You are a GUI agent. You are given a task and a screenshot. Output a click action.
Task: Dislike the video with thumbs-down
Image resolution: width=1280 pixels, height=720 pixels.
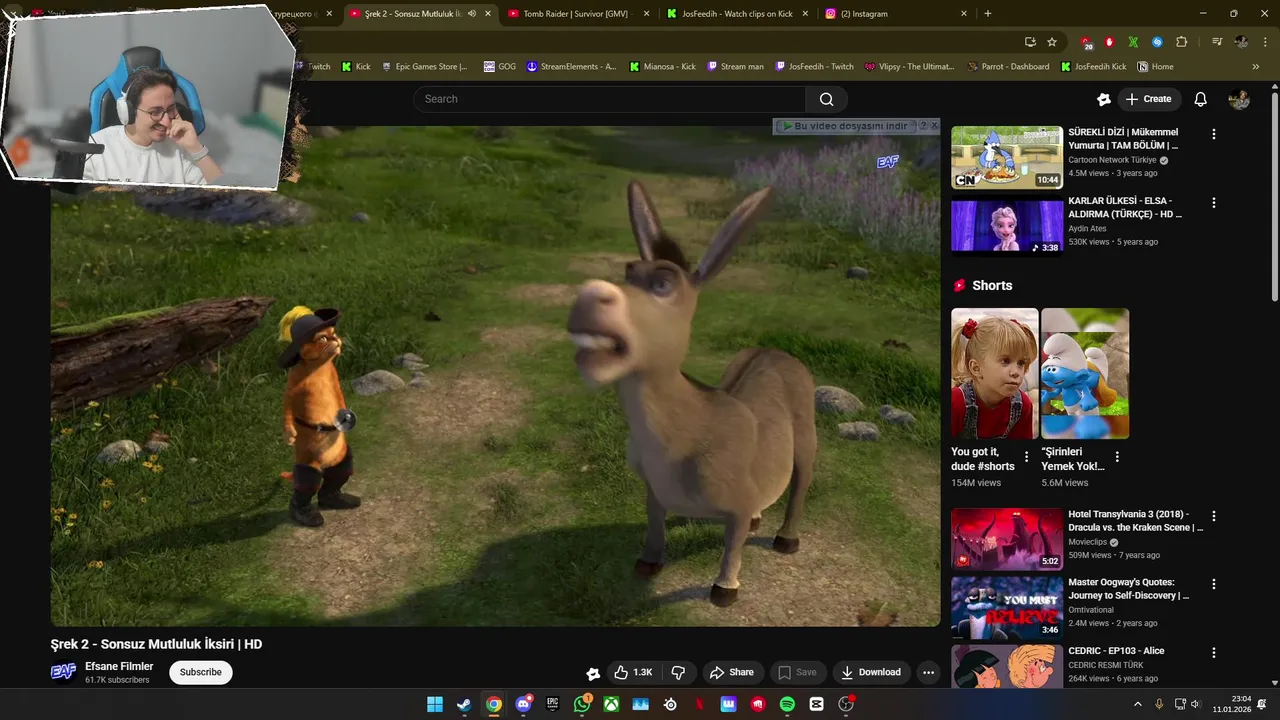click(x=678, y=672)
